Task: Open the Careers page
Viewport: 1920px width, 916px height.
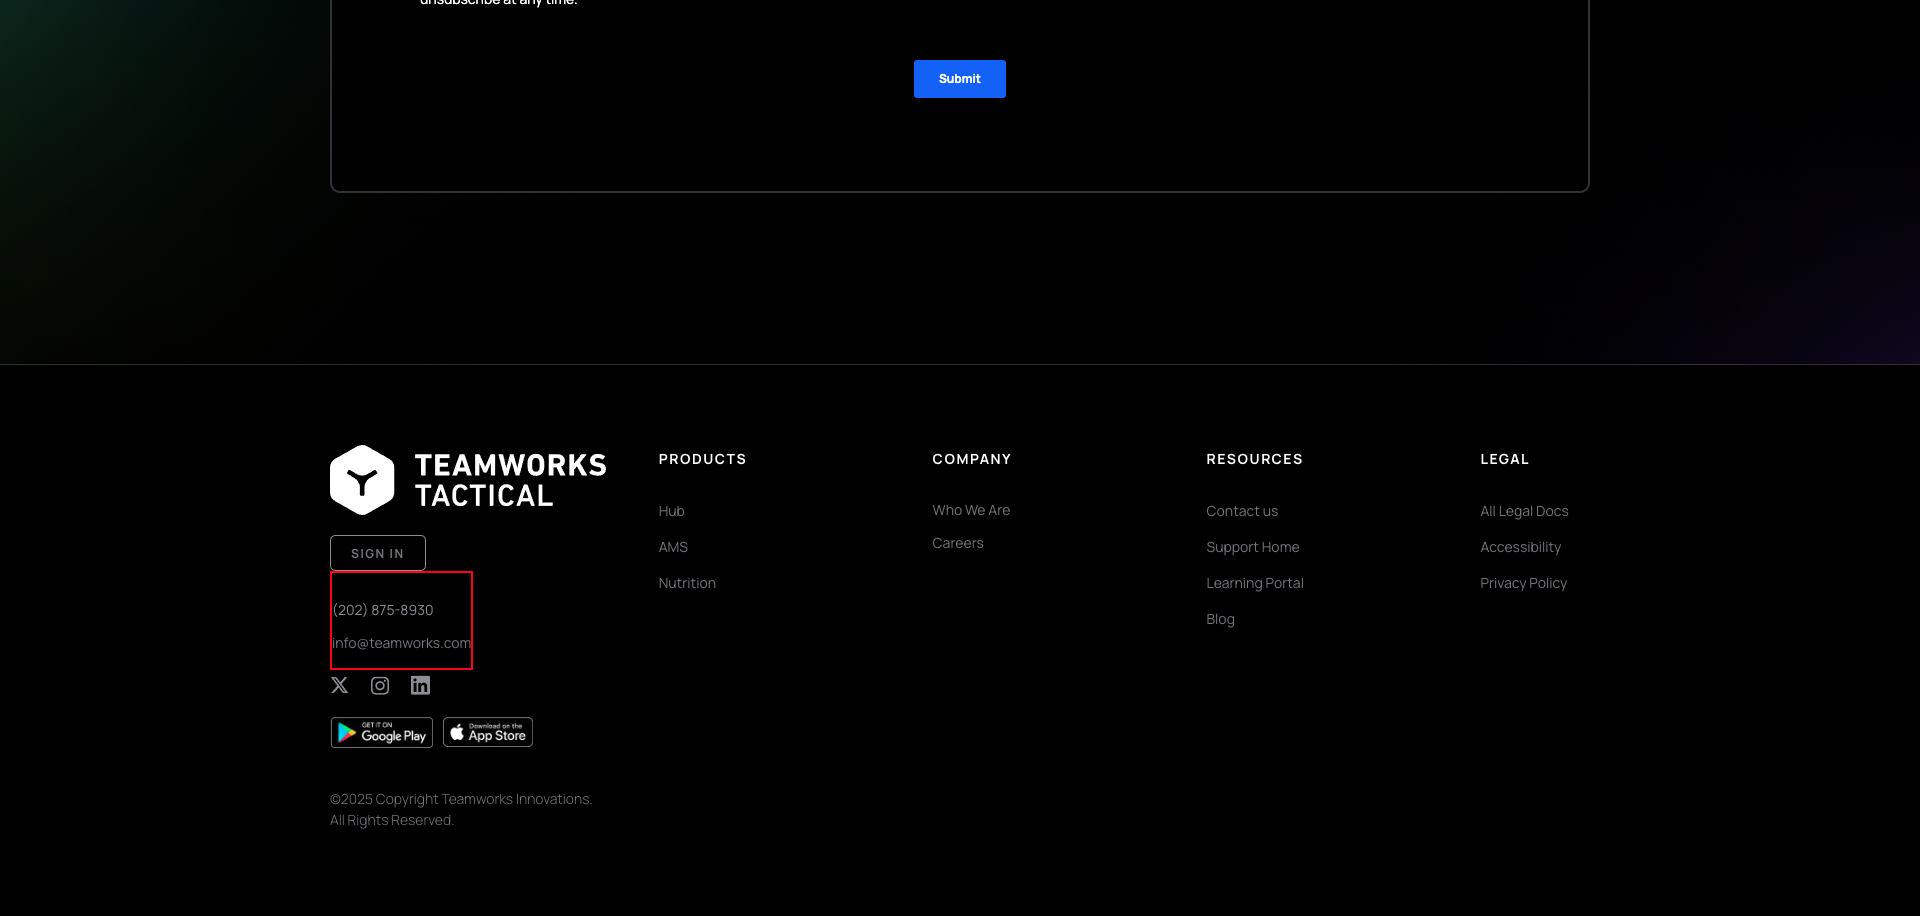Action: [x=957, y=542]
